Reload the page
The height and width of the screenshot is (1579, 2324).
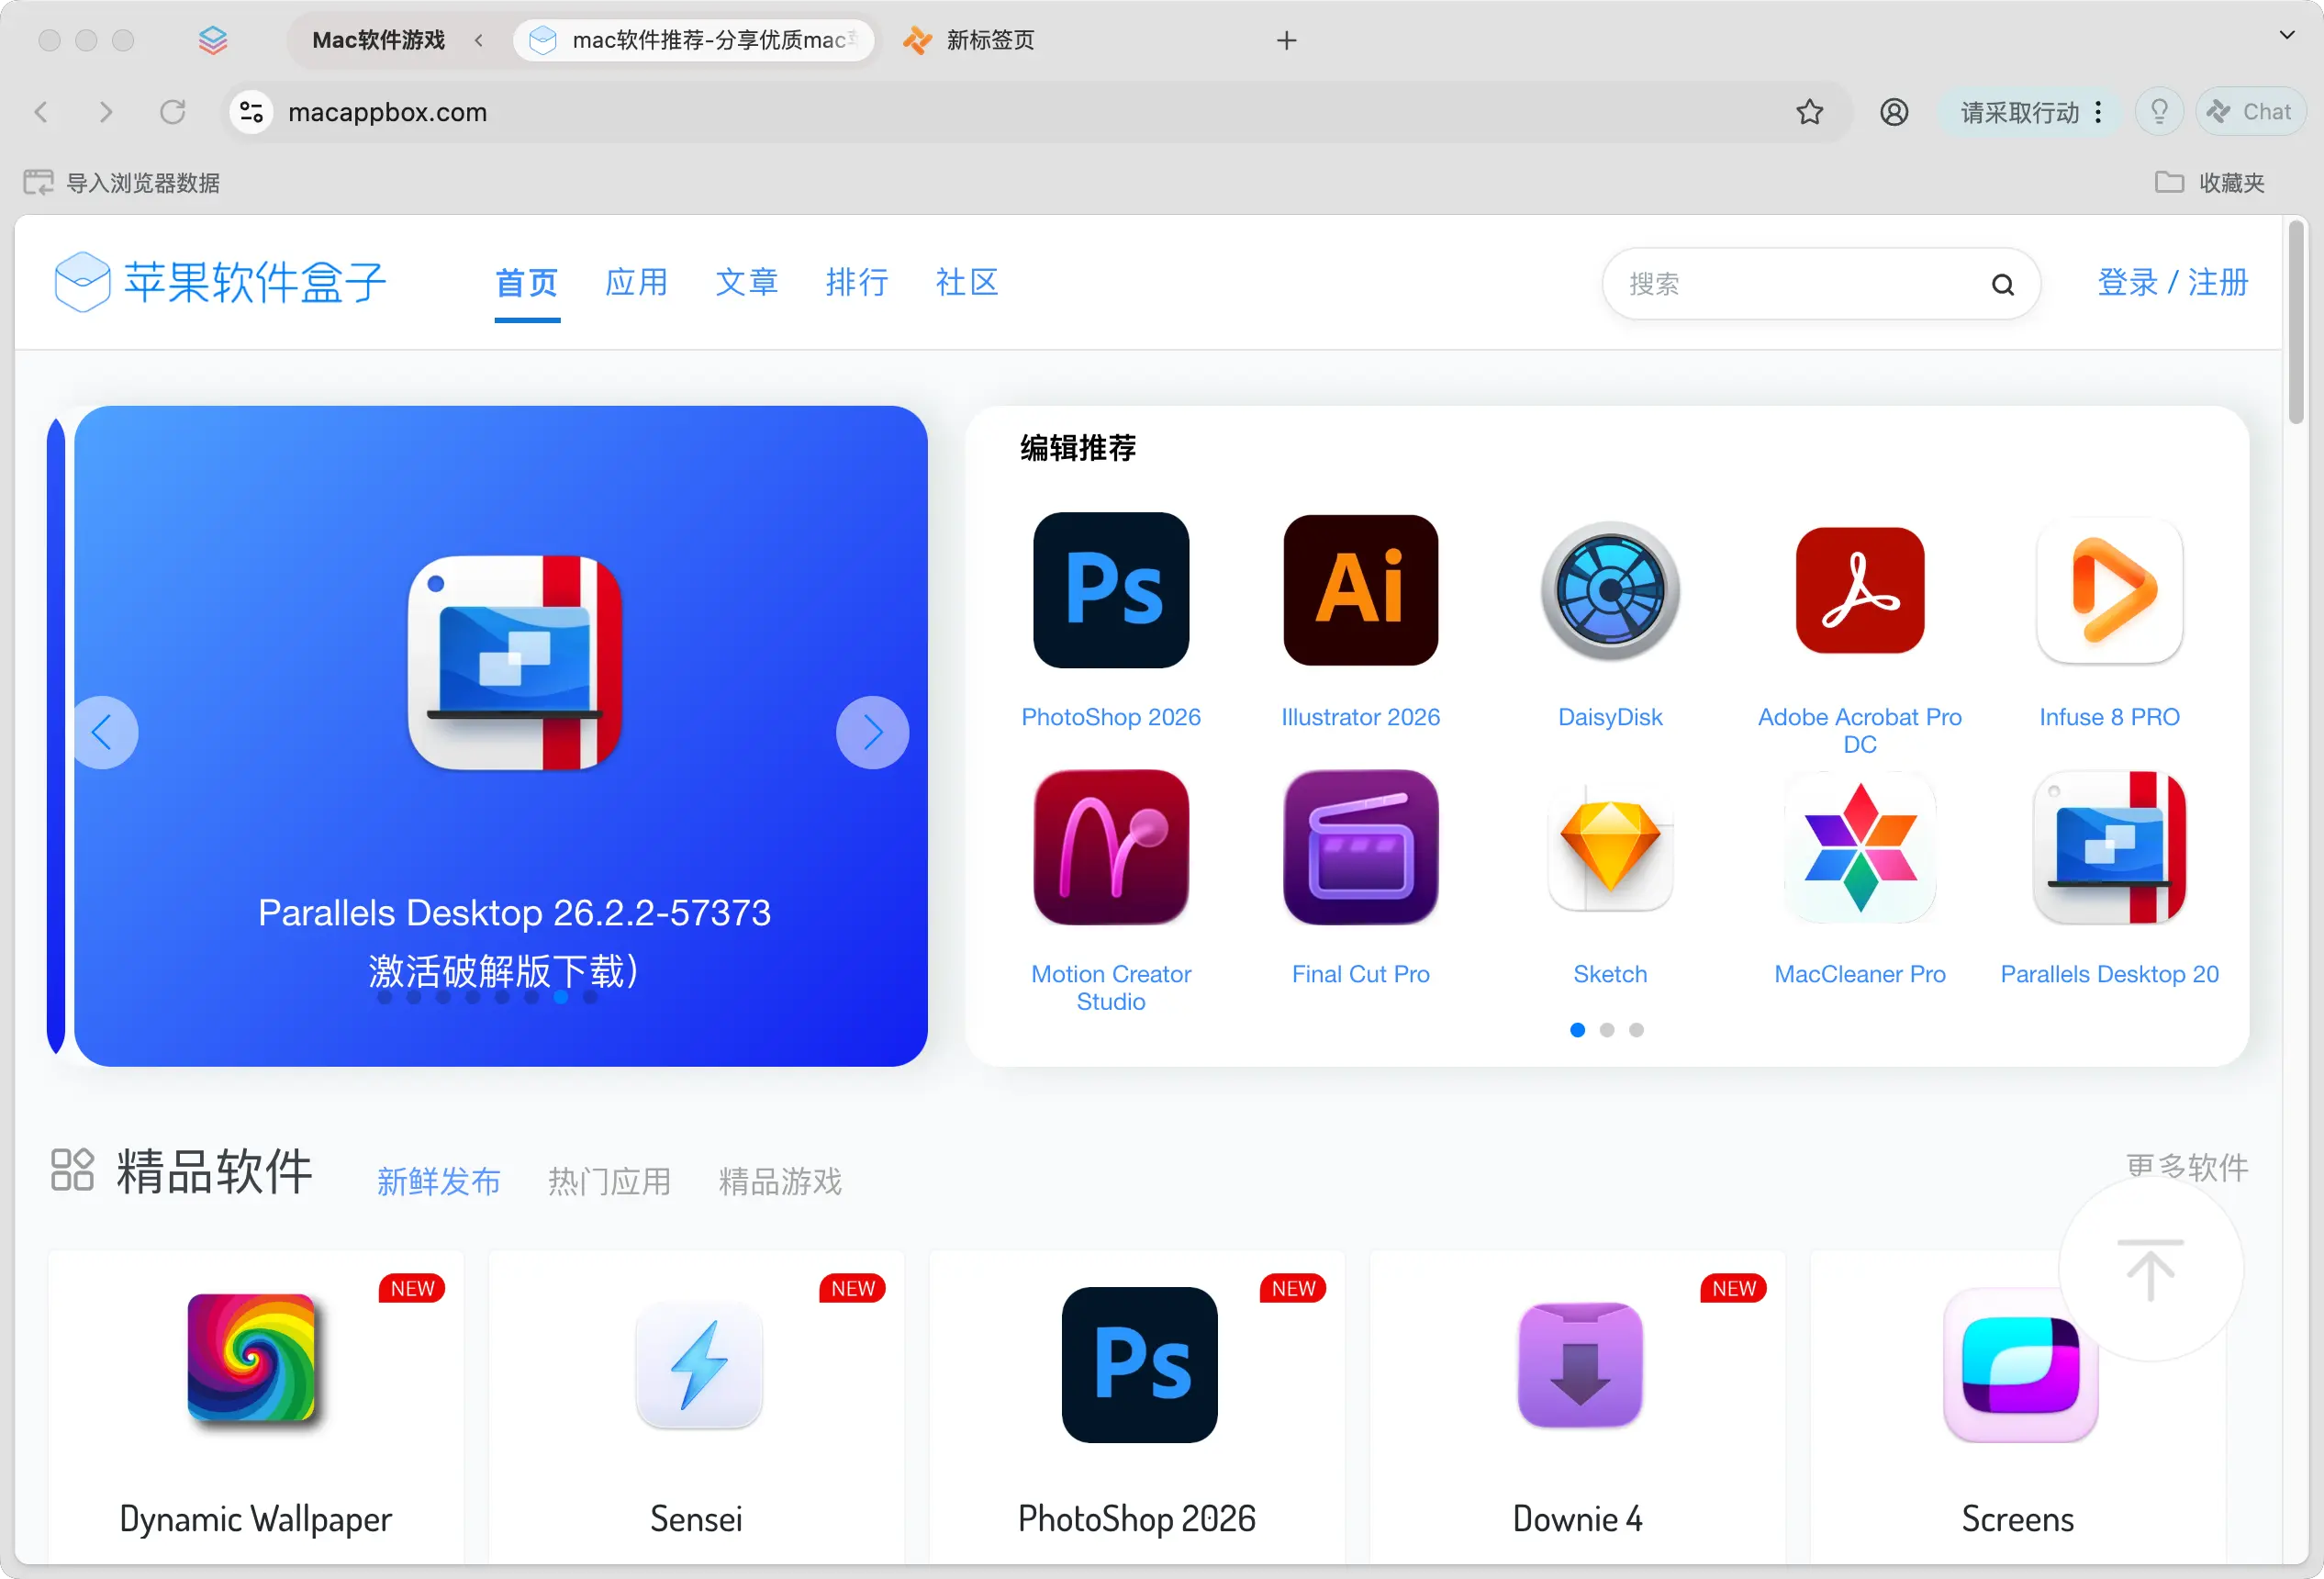[x=172, y=112]
